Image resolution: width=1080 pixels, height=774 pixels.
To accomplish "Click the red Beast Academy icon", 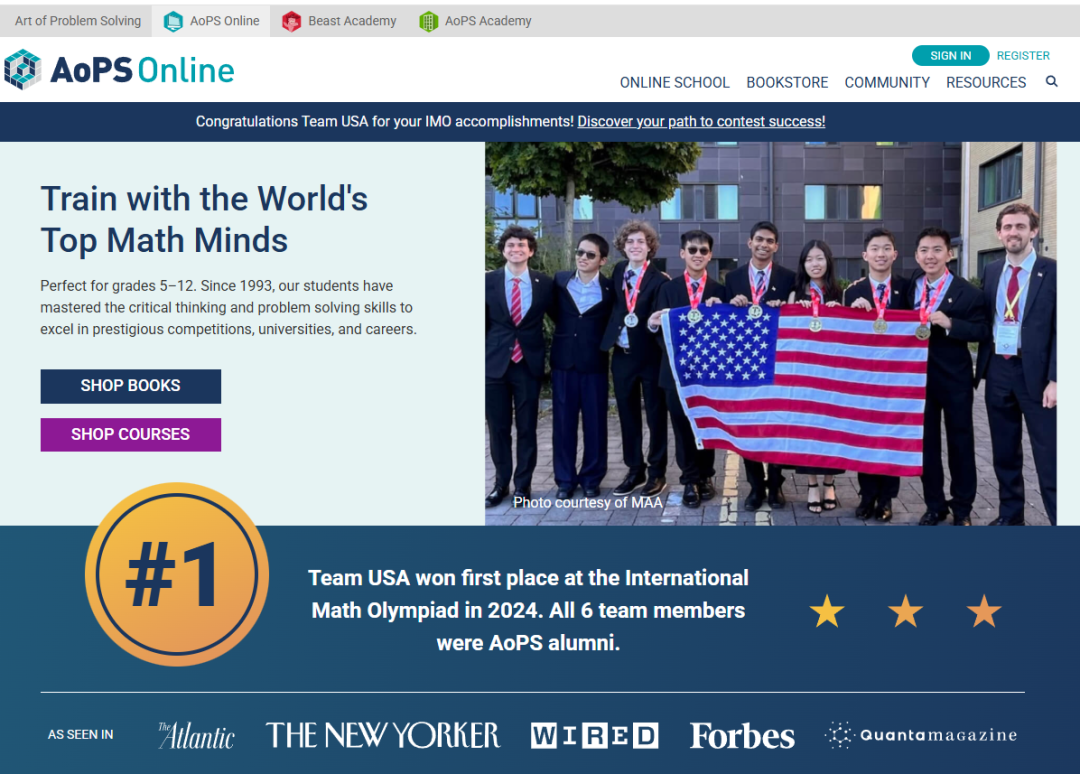I will (x=291, y=21).
